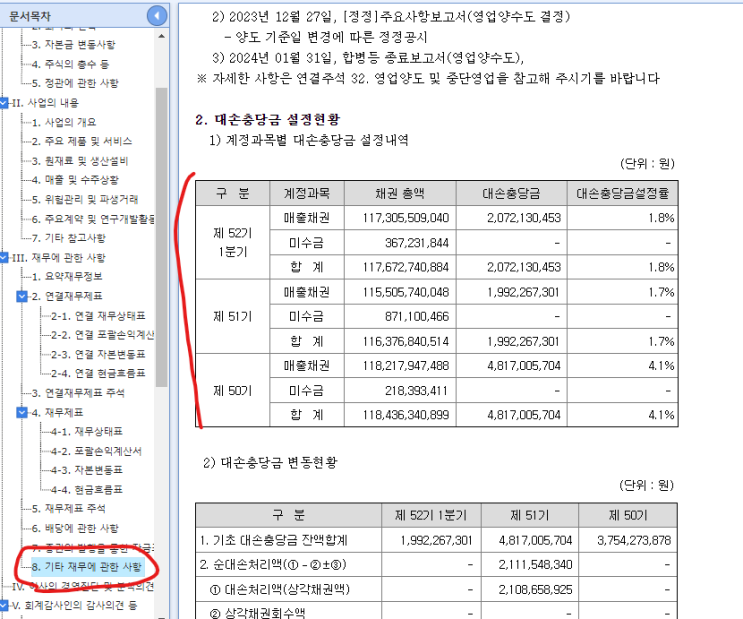The height and width of the screenshot is (619, 743).
Task: Click the ① 대손처리액(상각채권액) row label
Action: (280, 590)
